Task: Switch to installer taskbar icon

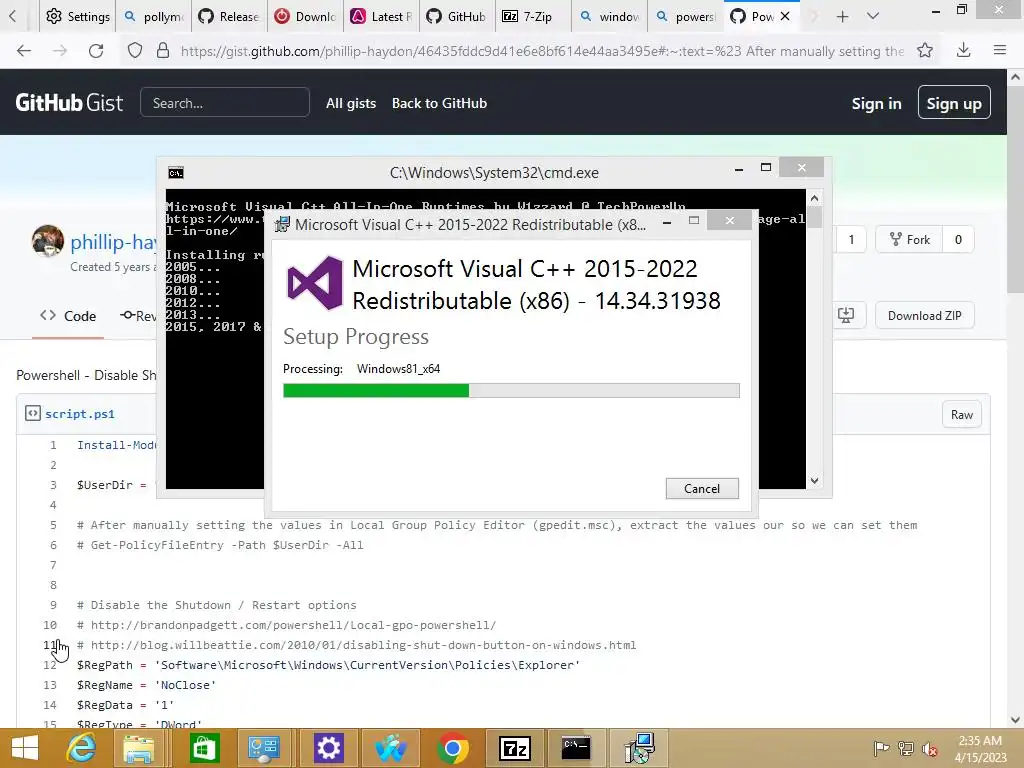Action: pyautogui.click(x=638, y=748)
